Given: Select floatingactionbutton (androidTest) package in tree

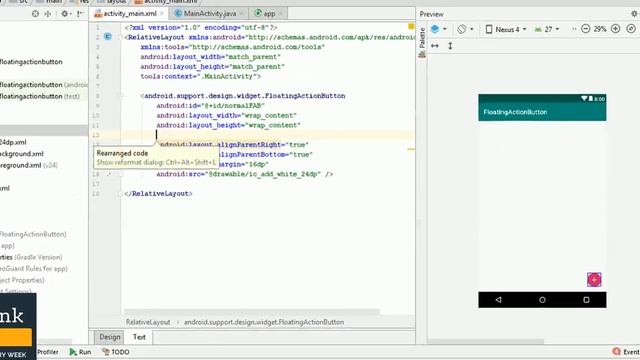Looking at the screenshot, I should pos(44,85).
